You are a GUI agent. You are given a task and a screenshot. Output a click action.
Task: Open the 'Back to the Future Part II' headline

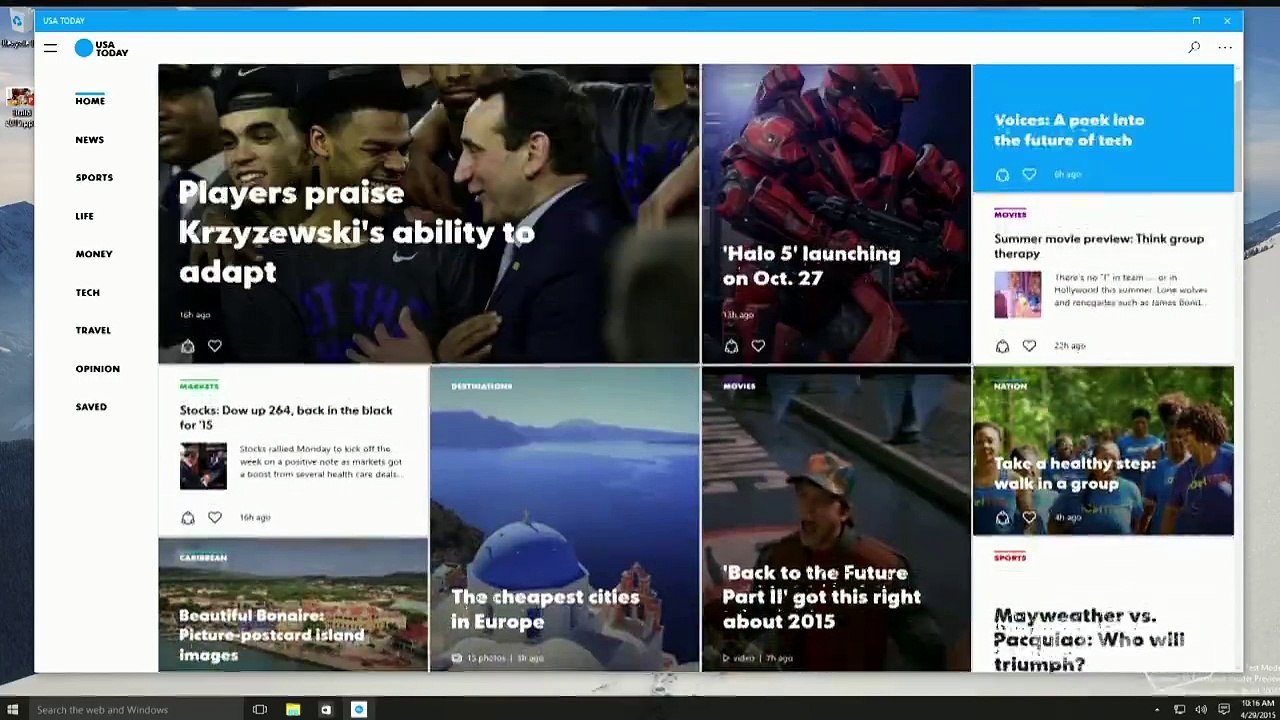pyautogui.click(x=821, y=597)
